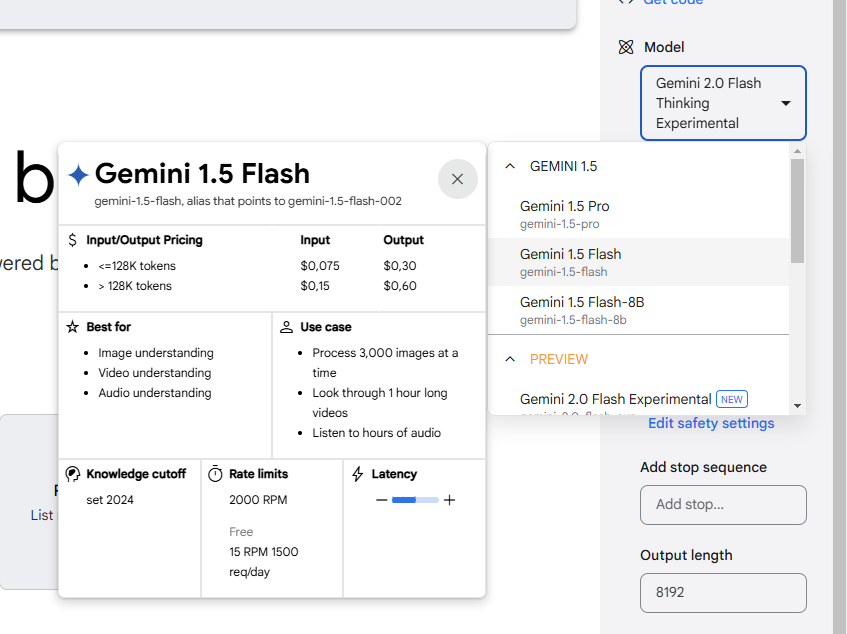Image resolution: width=847 pixels, height=634 pixels.
Task: Click 'Video understanding' bullet
Action: [154, 373]
